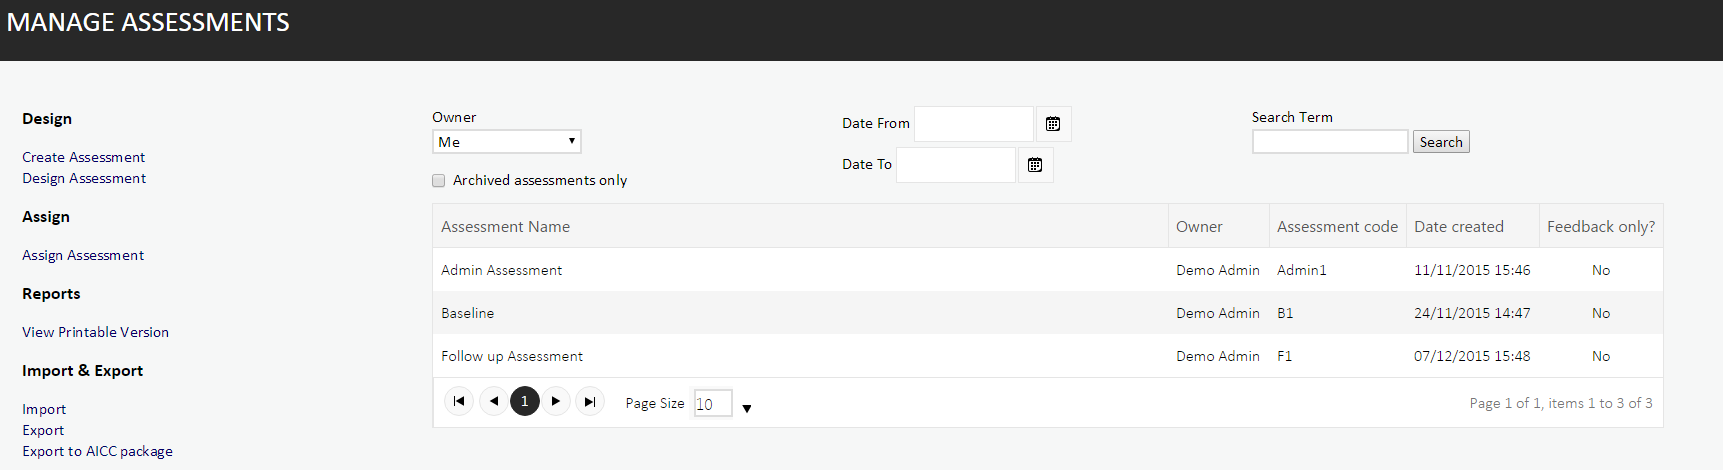Open the Date From calendar picker
Viewport: 1723px width, 470px height.
point(1053,124)
